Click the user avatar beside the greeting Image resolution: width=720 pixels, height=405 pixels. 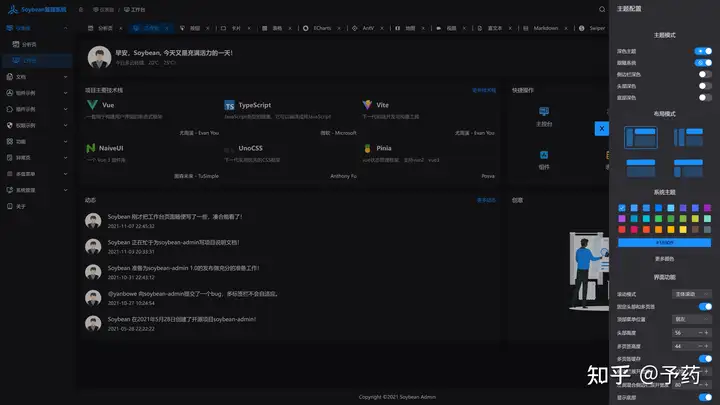(99, 57)
